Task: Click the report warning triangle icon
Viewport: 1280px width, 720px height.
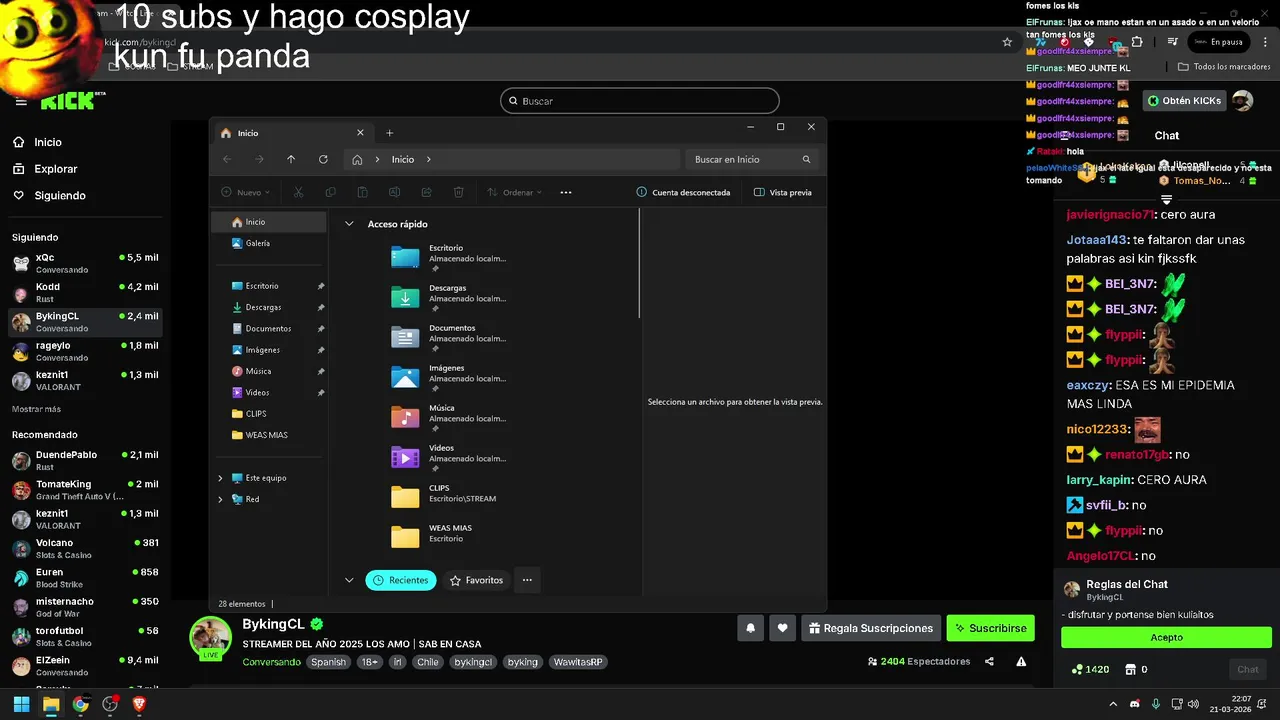Action: click(x=1021, y=661)
